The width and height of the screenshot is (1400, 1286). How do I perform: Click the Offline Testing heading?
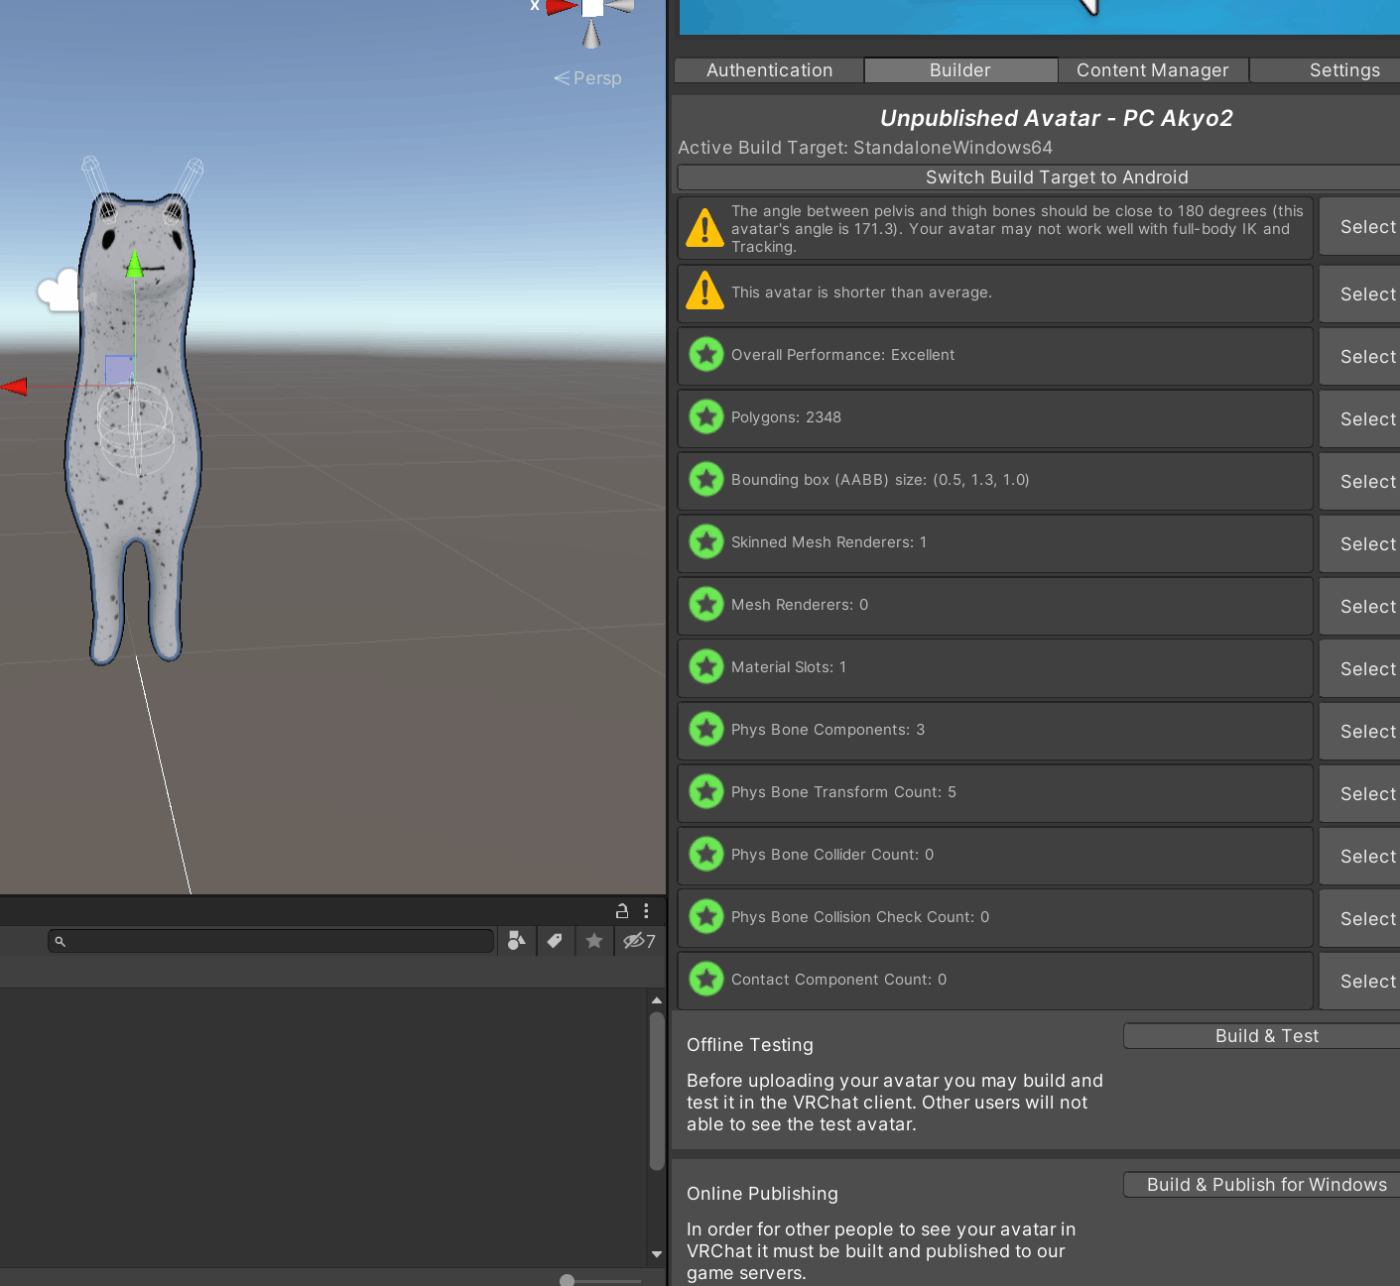(750, 1044)
